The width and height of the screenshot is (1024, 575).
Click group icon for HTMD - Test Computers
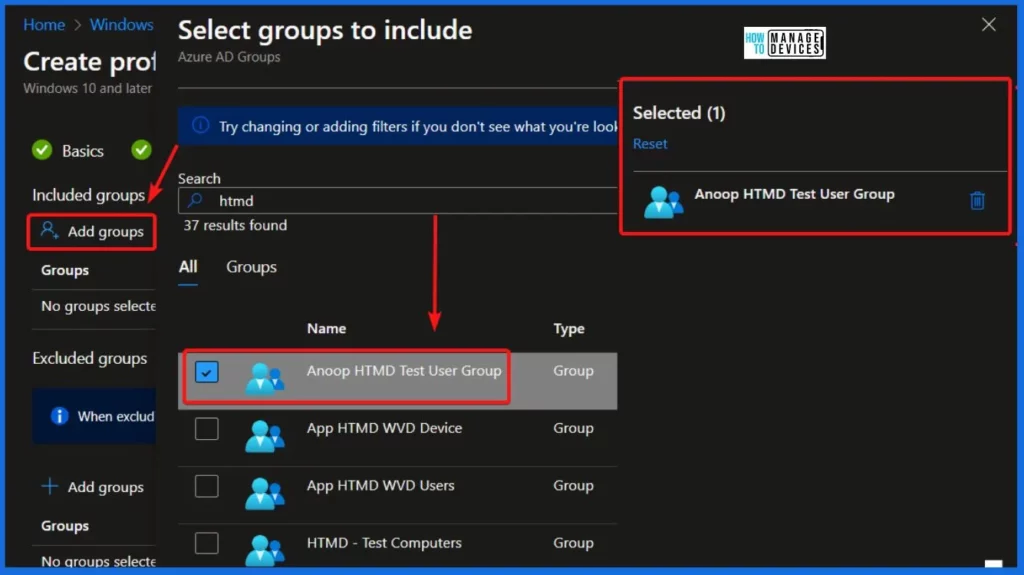click(264, 550)
